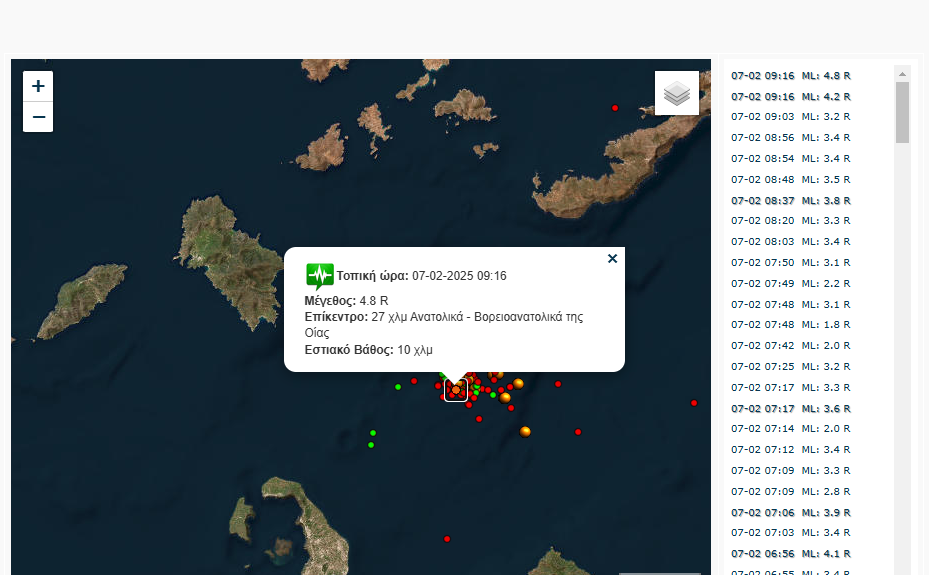Click the selected epicenter marker below popup
Viewport: 929px width, 575px height.
click(x=455, y=390)
